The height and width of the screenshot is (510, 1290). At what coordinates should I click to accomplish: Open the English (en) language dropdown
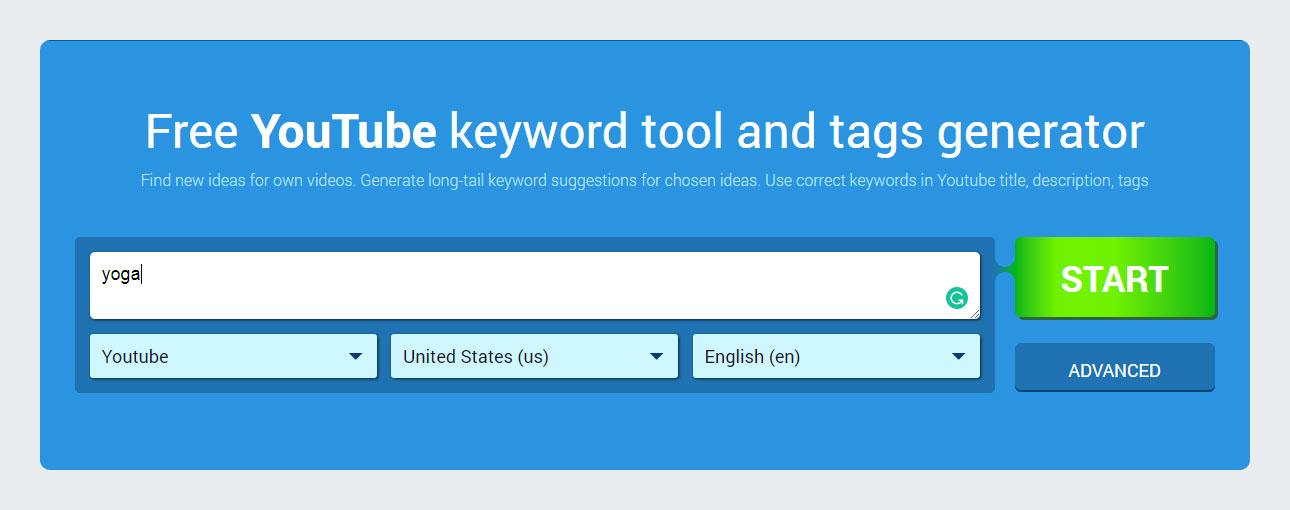point(836,357)
